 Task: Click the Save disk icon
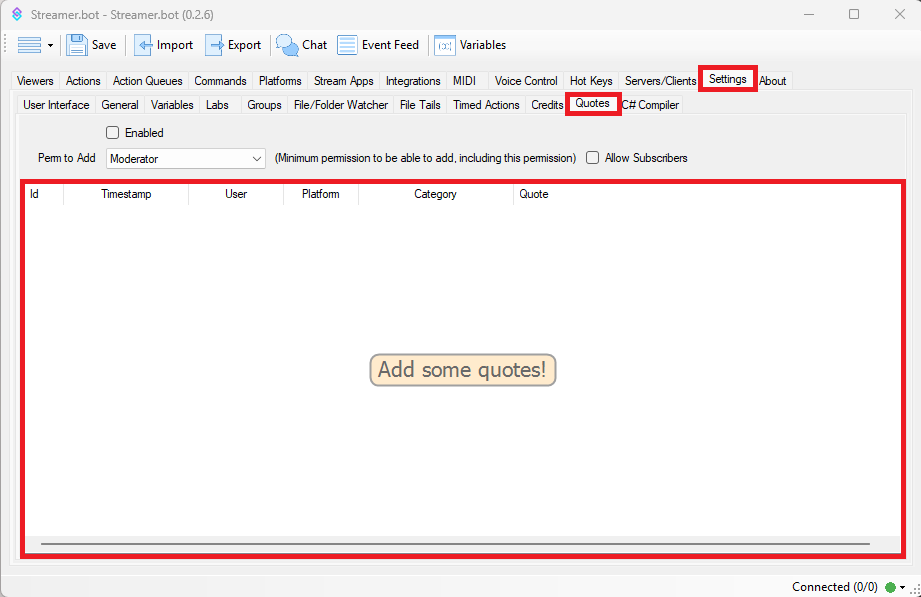(78, 45)
